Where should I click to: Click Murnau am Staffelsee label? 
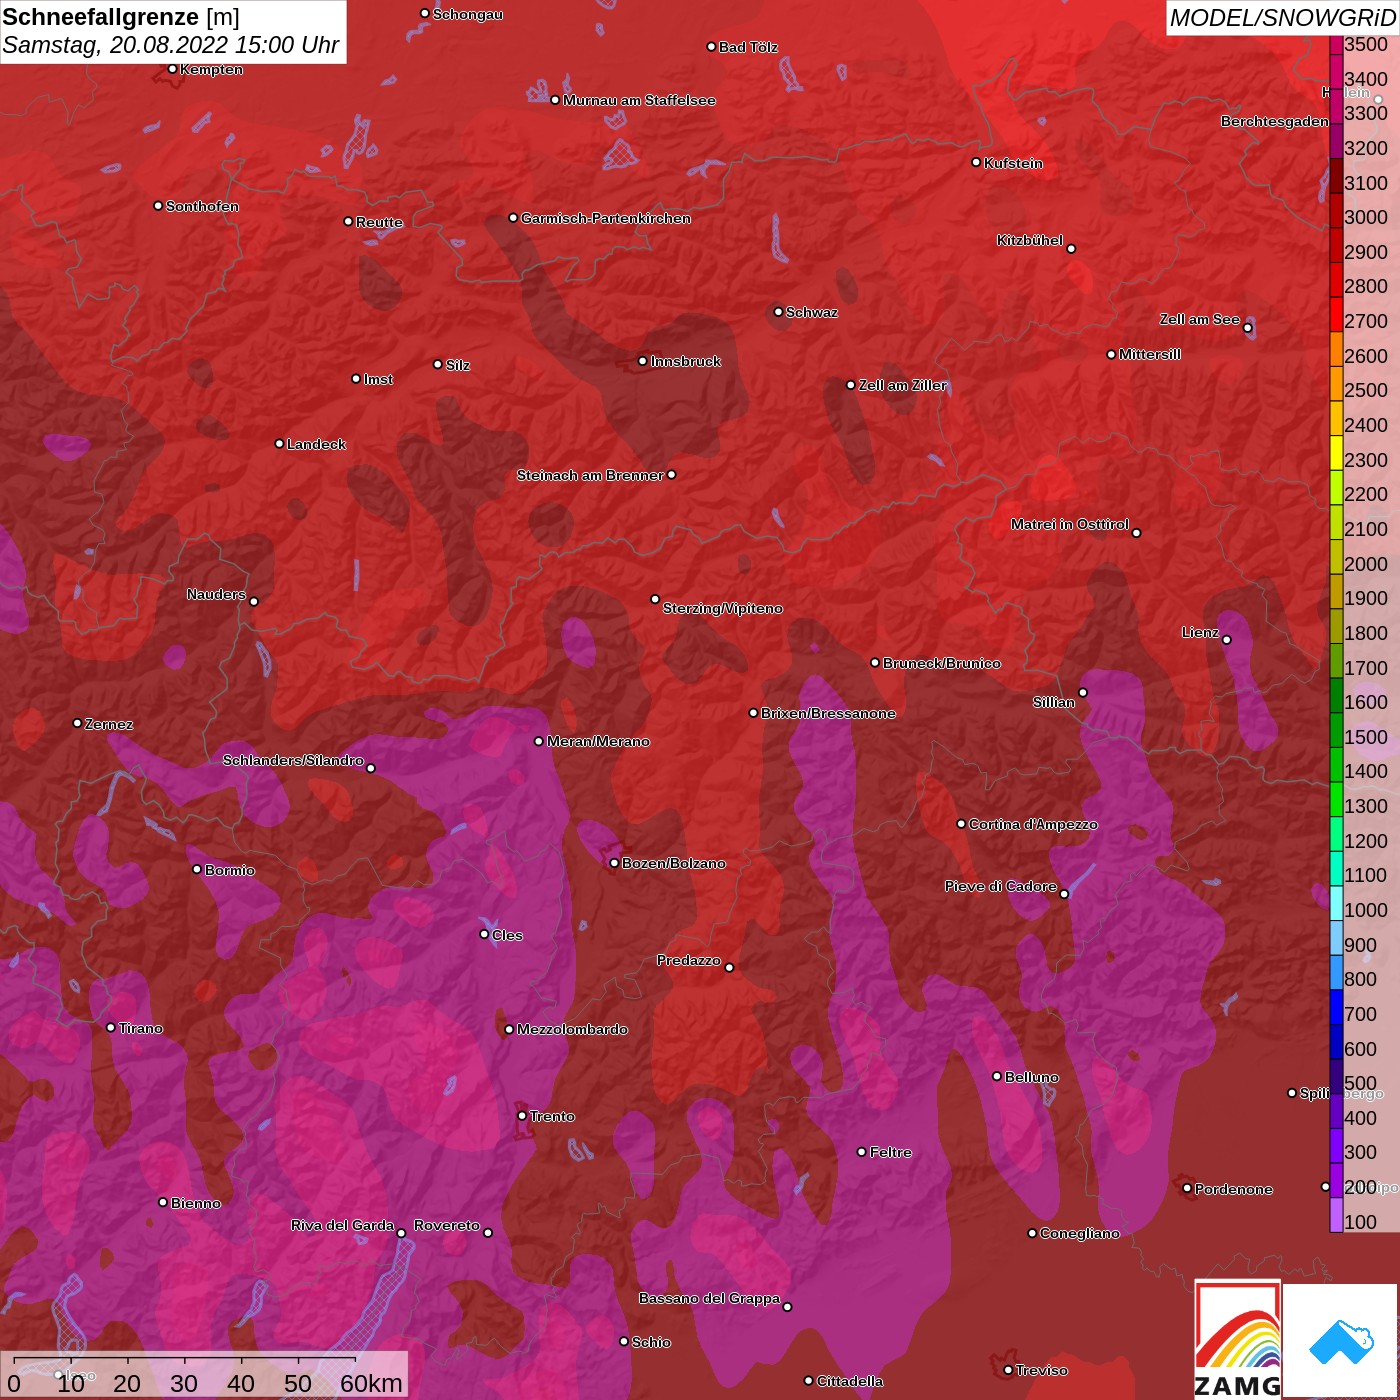click(x=639, y=100)
